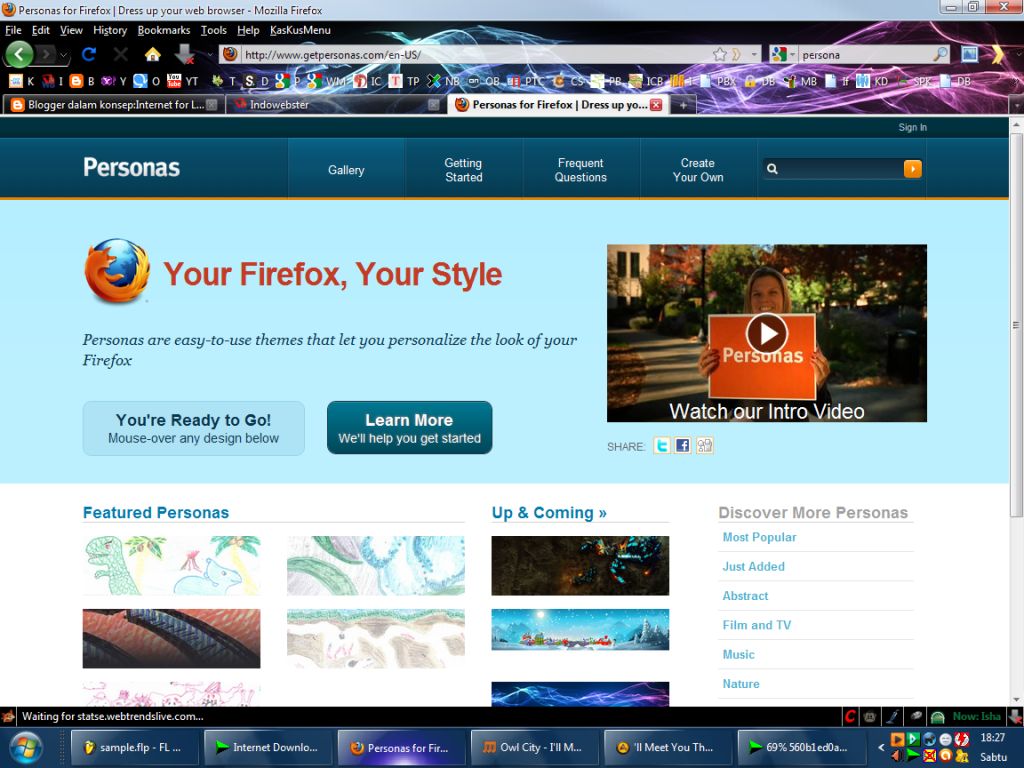1024x768 pixels.
Task: Share the page on Facebook
Action: (682, 445)
